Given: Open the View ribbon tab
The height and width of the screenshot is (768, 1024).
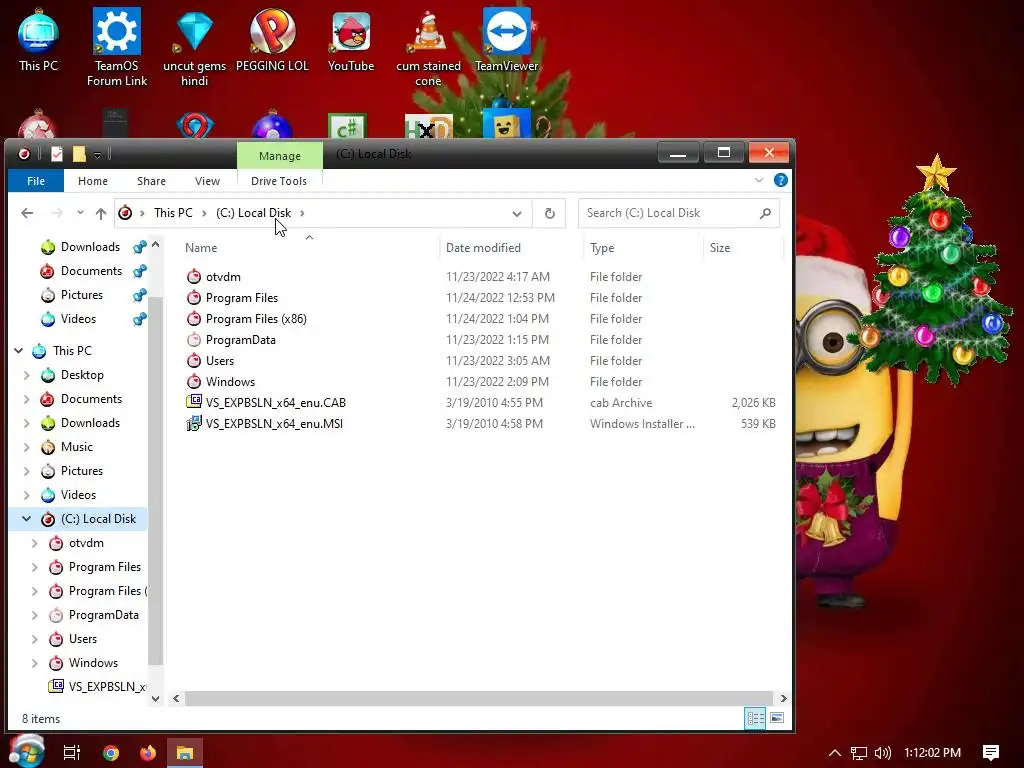Looking at the screenshot, I should (207, 181).
